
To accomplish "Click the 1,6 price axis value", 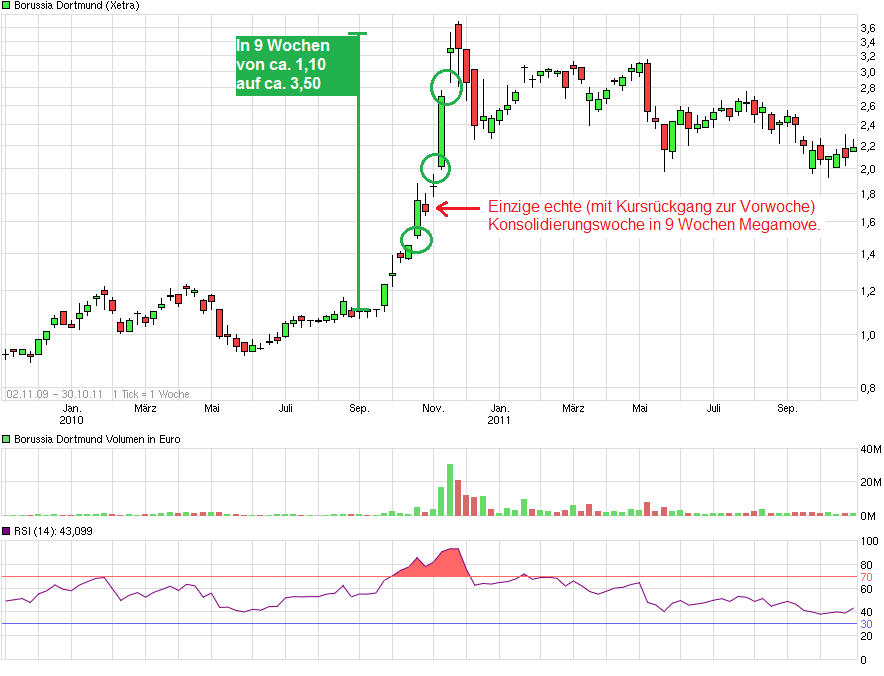I will click(x=868, y=222).
